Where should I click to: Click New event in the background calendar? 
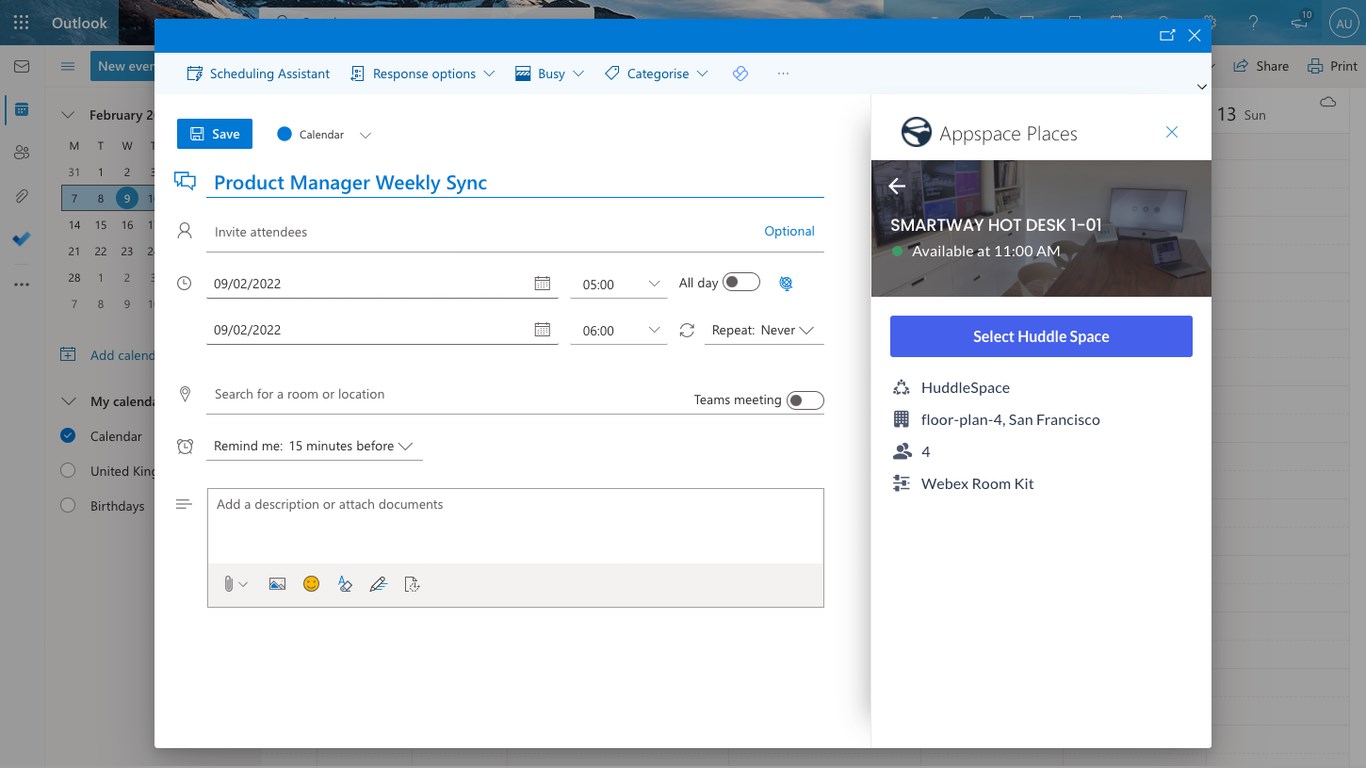(124, 66)
